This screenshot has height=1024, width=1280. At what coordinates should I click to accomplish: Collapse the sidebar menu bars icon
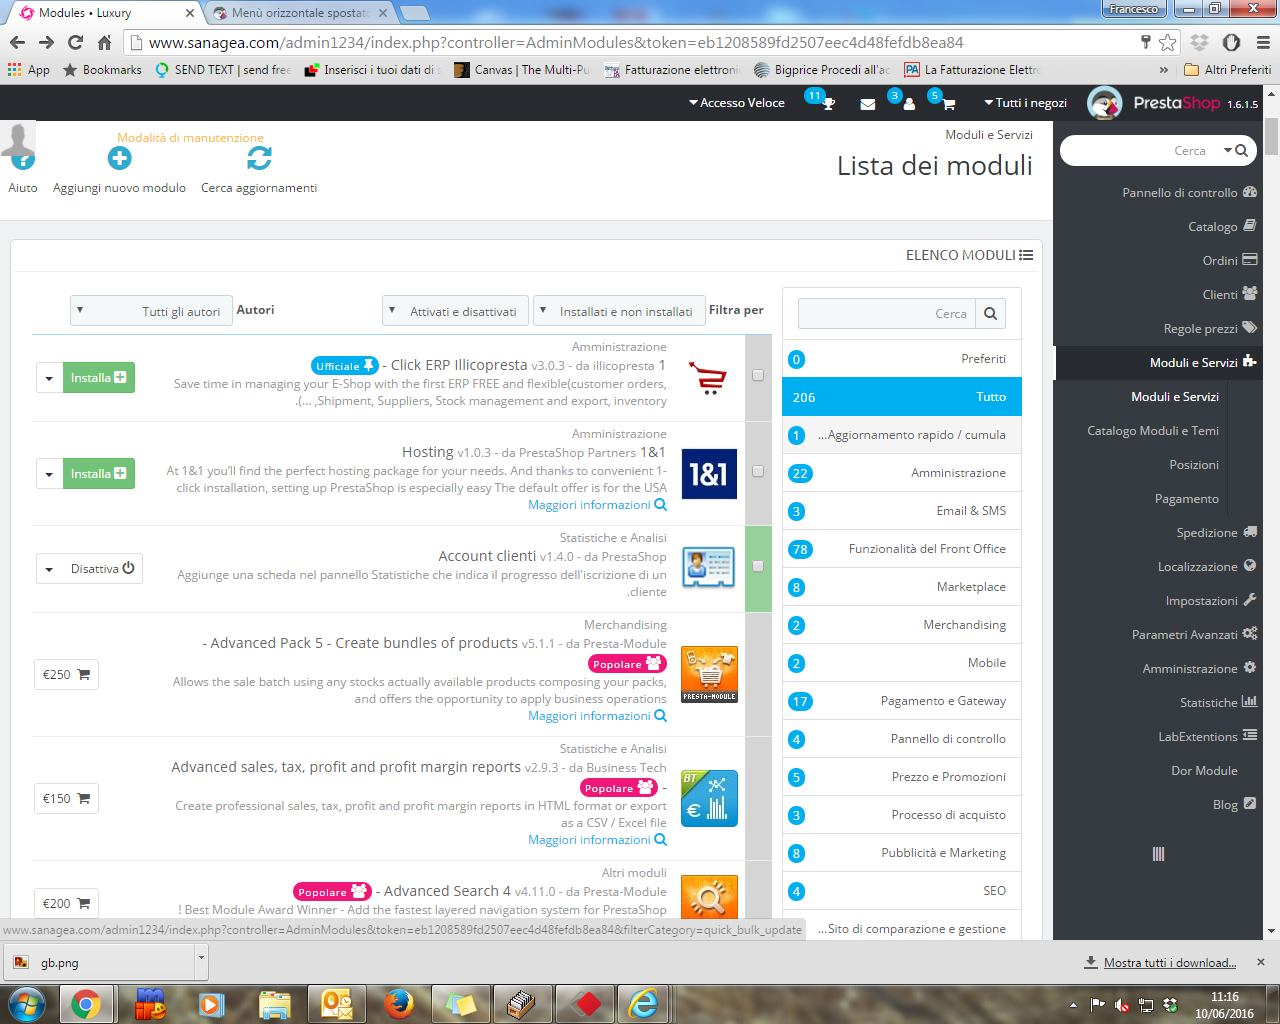[1158, 854]
